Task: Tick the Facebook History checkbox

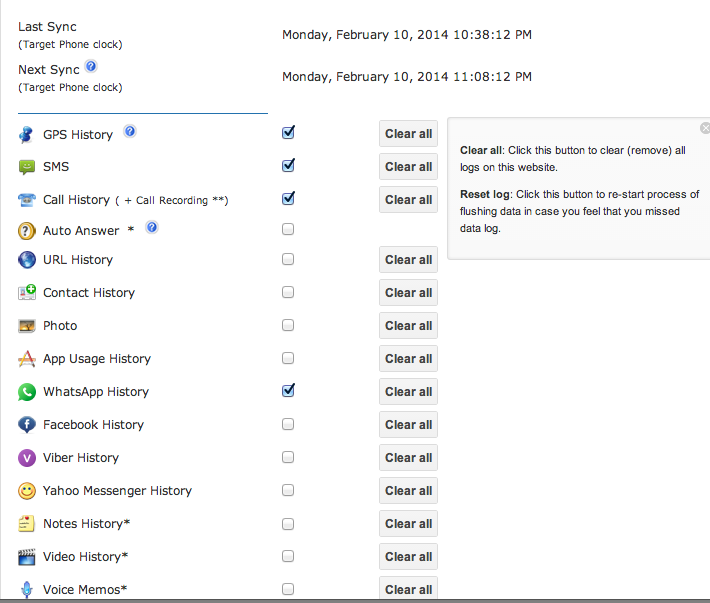Action: click(x=288, y=424)
